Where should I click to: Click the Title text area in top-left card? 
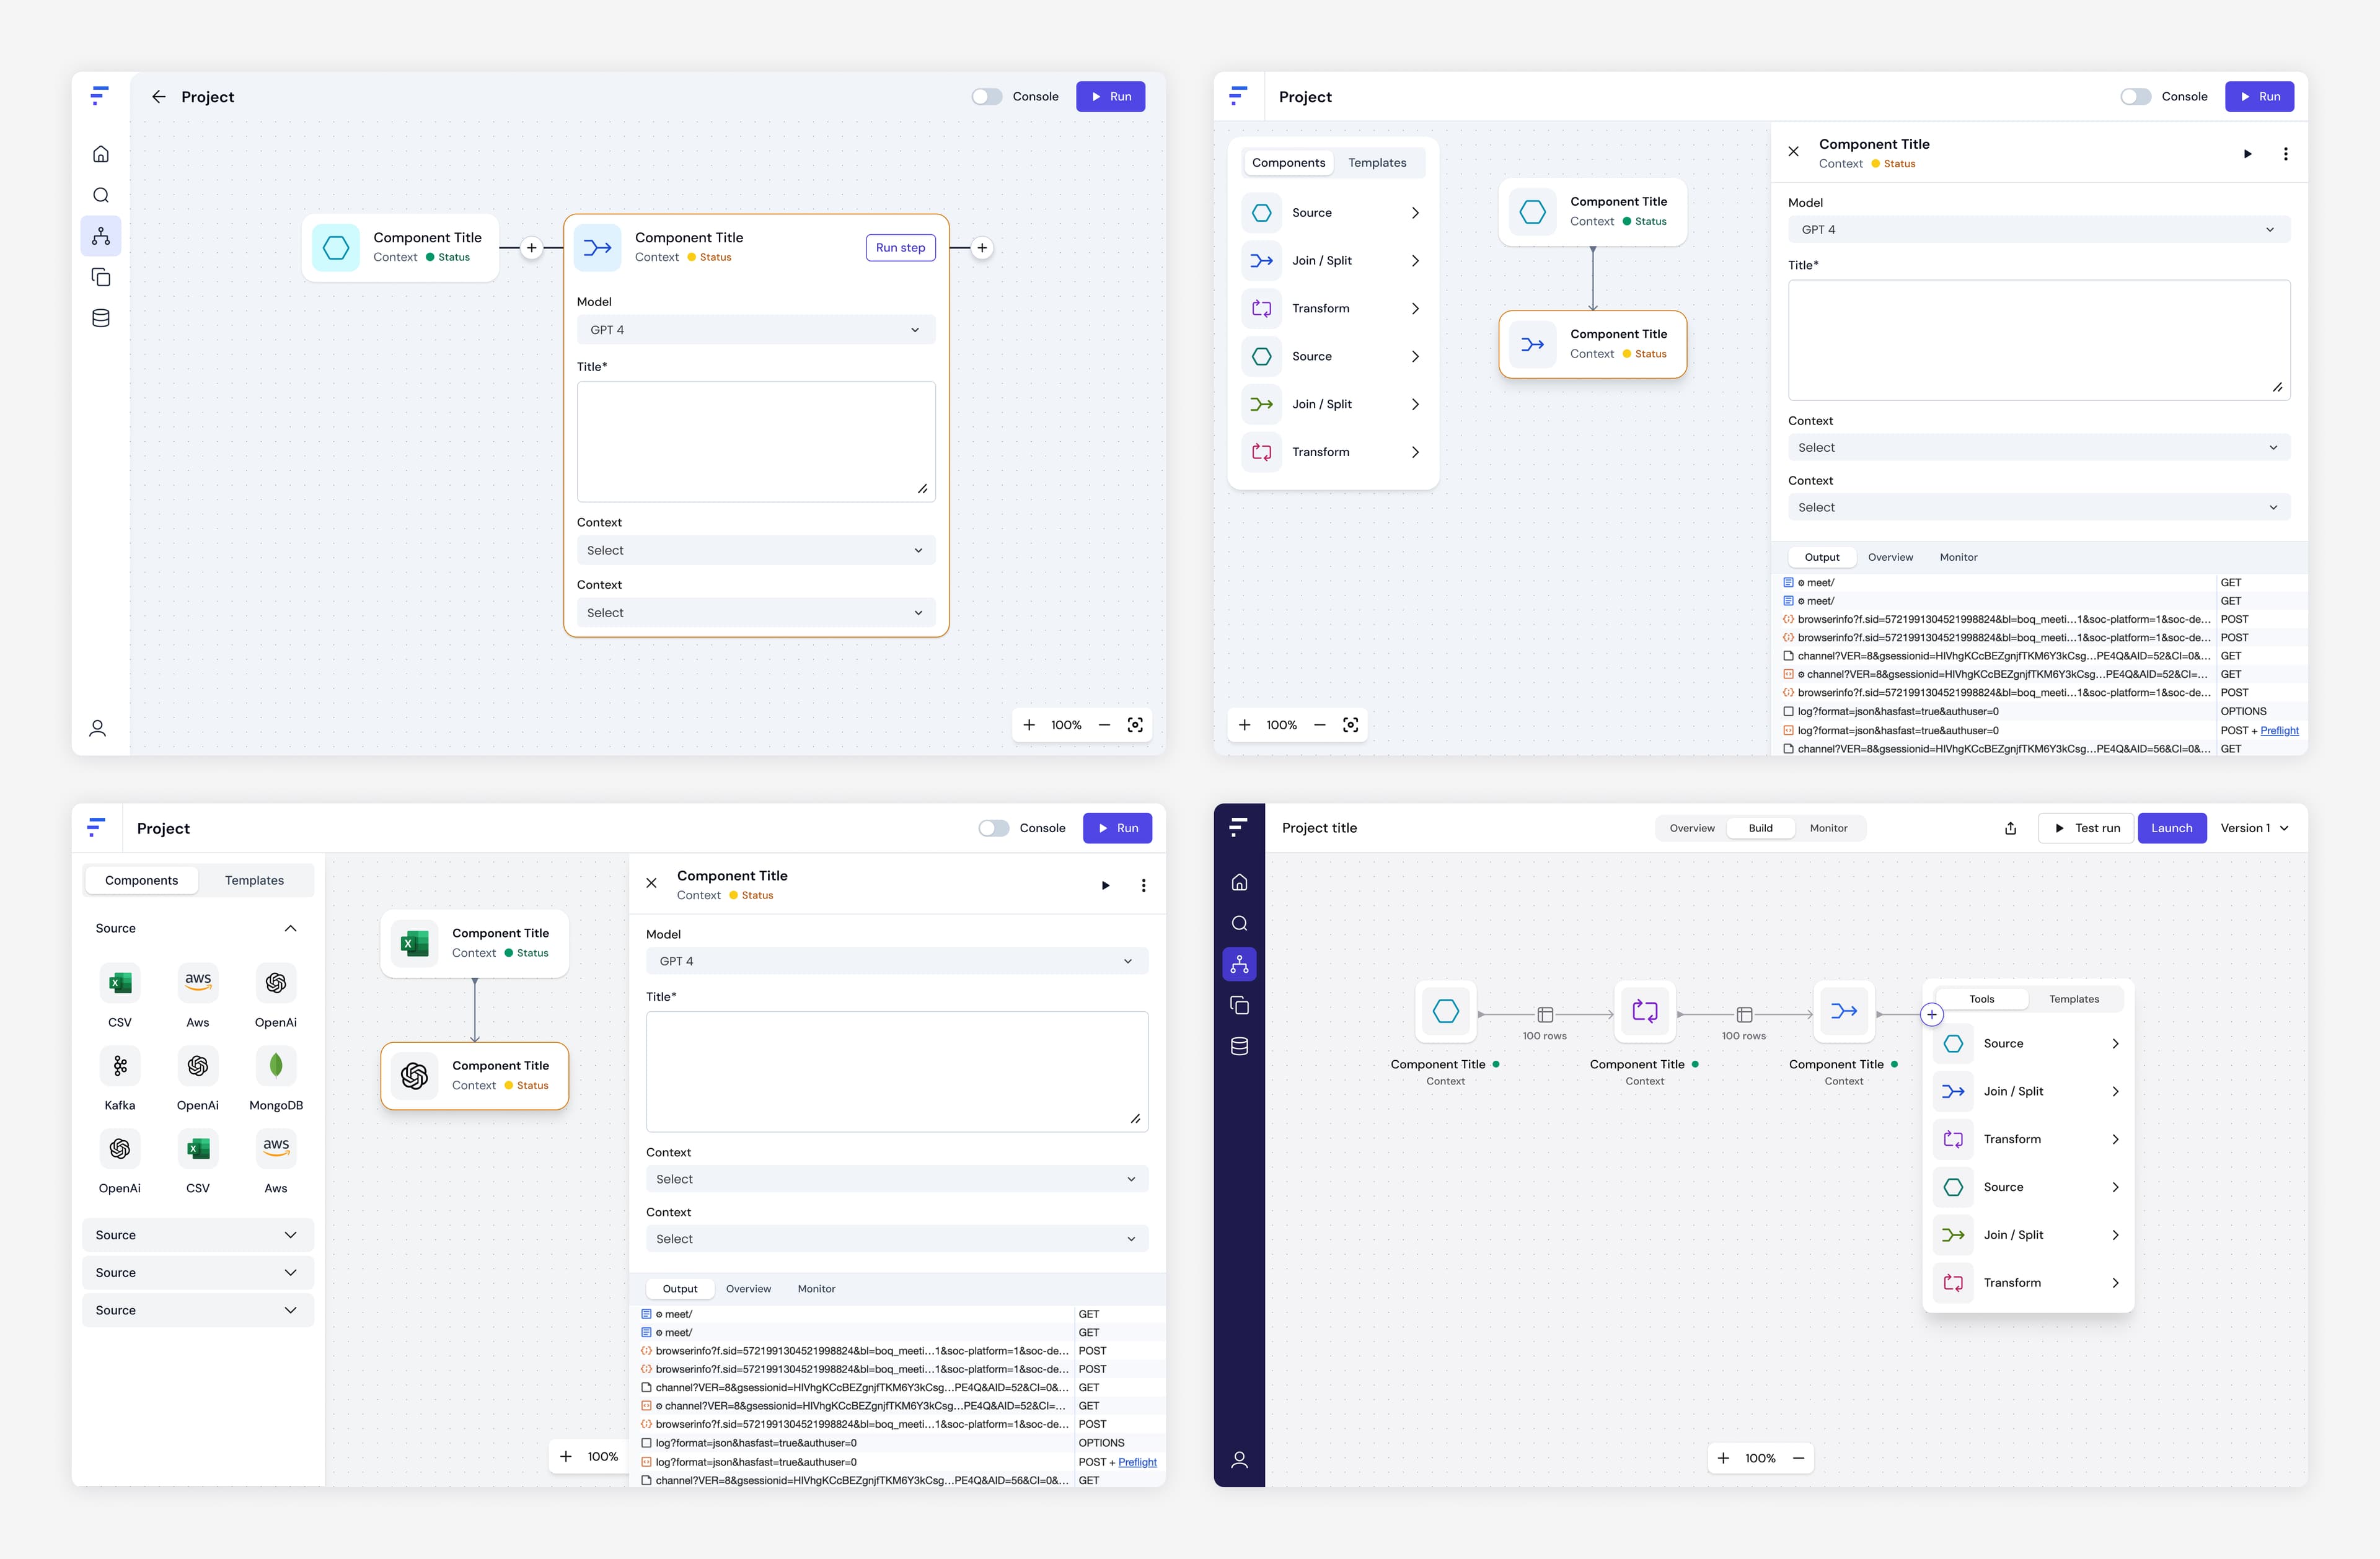(x=756, y=441)
